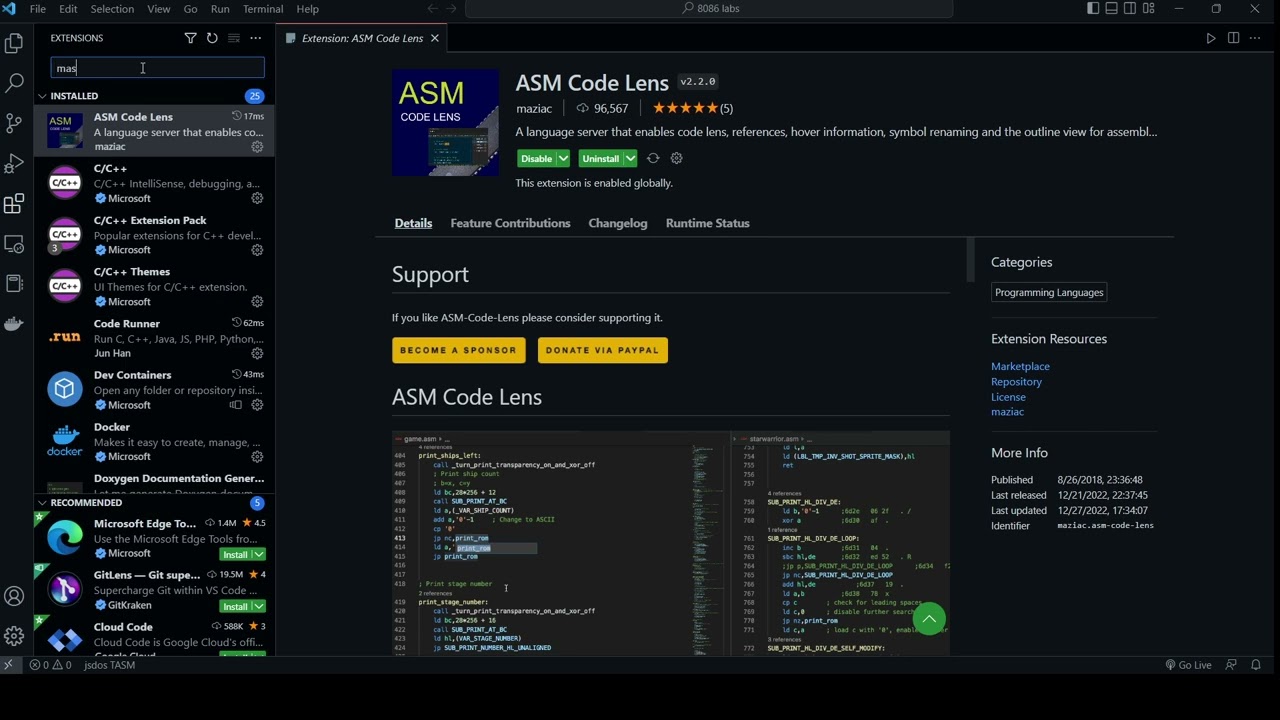The width and height of the screenshot is (1280, 720).
Task: Open manage gear for C/C++ Extension Pack
Action: pyautogui.click(x=257, y=250)
